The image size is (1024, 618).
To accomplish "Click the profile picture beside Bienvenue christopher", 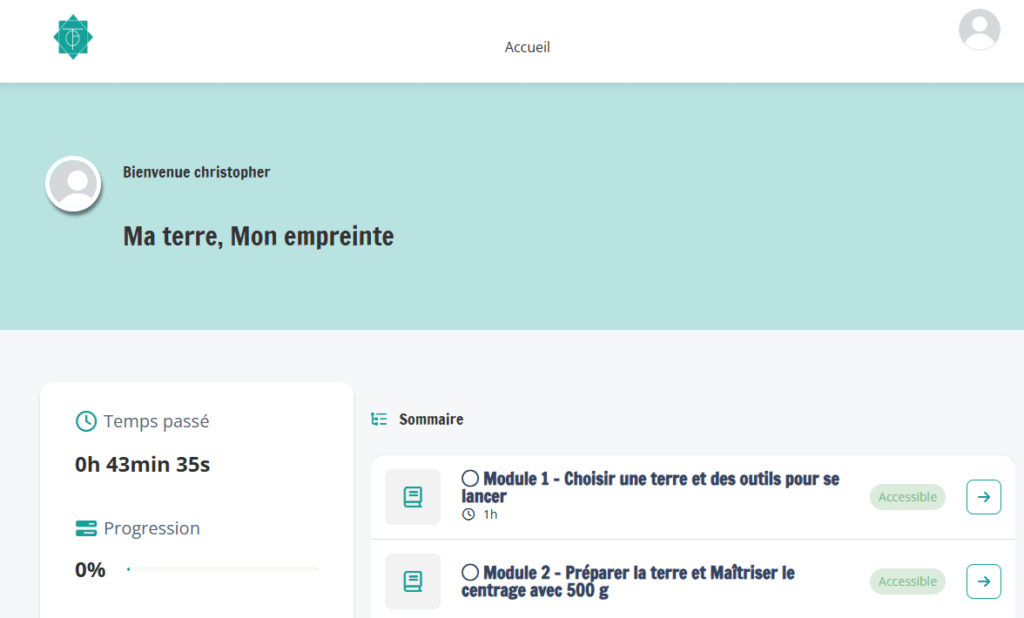I will 74,184.
